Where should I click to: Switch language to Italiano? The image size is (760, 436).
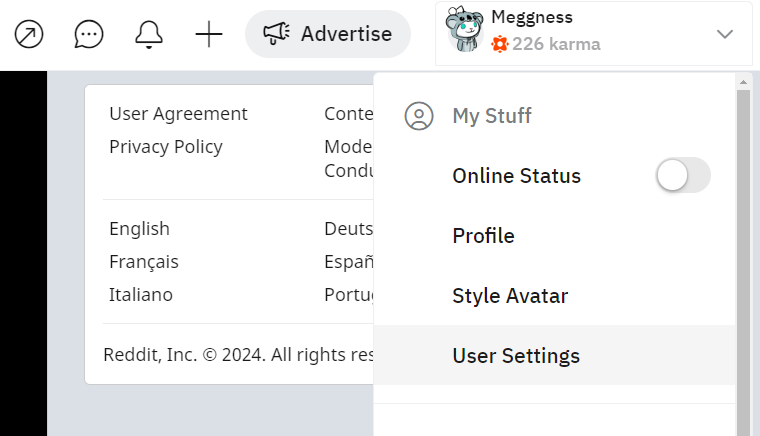[141, 295]
